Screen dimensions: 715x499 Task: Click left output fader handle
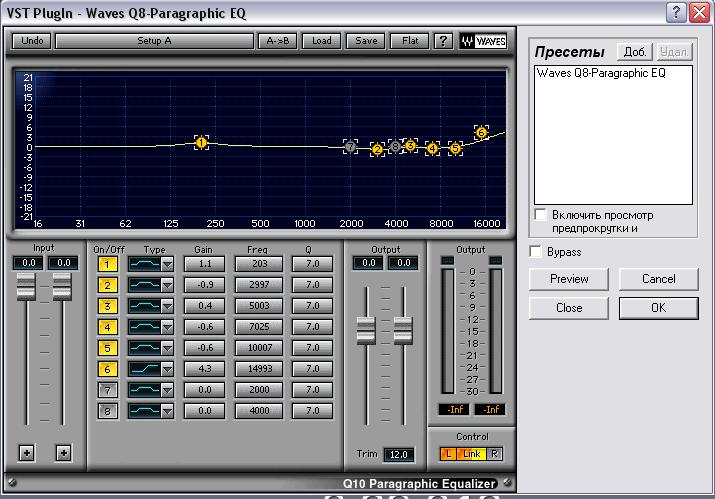366,331
